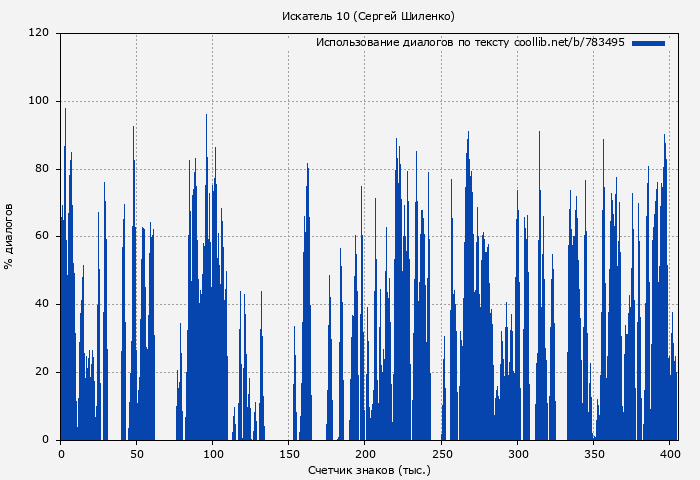
Task: Click the x-axis tick label 200
Action: click(x=365, y=454)
